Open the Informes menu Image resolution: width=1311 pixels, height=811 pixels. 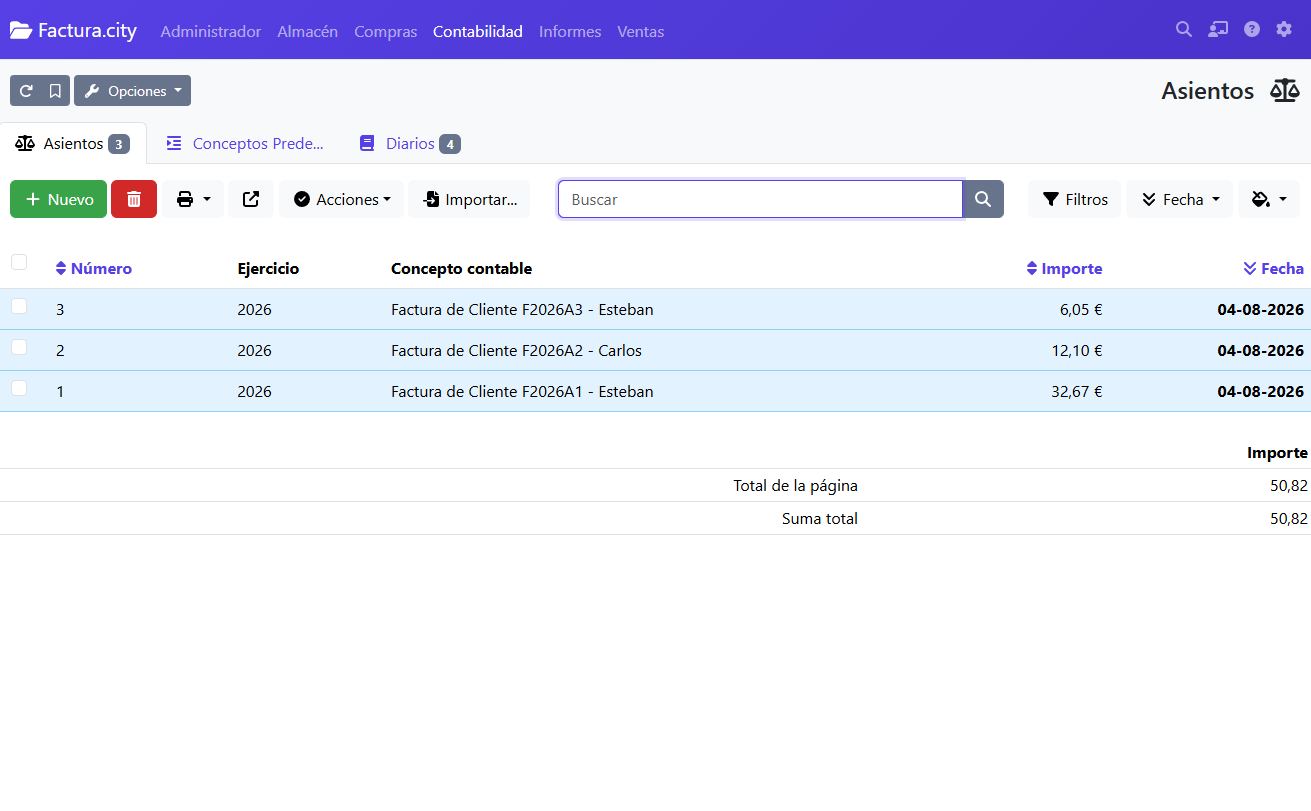point(570,31)
